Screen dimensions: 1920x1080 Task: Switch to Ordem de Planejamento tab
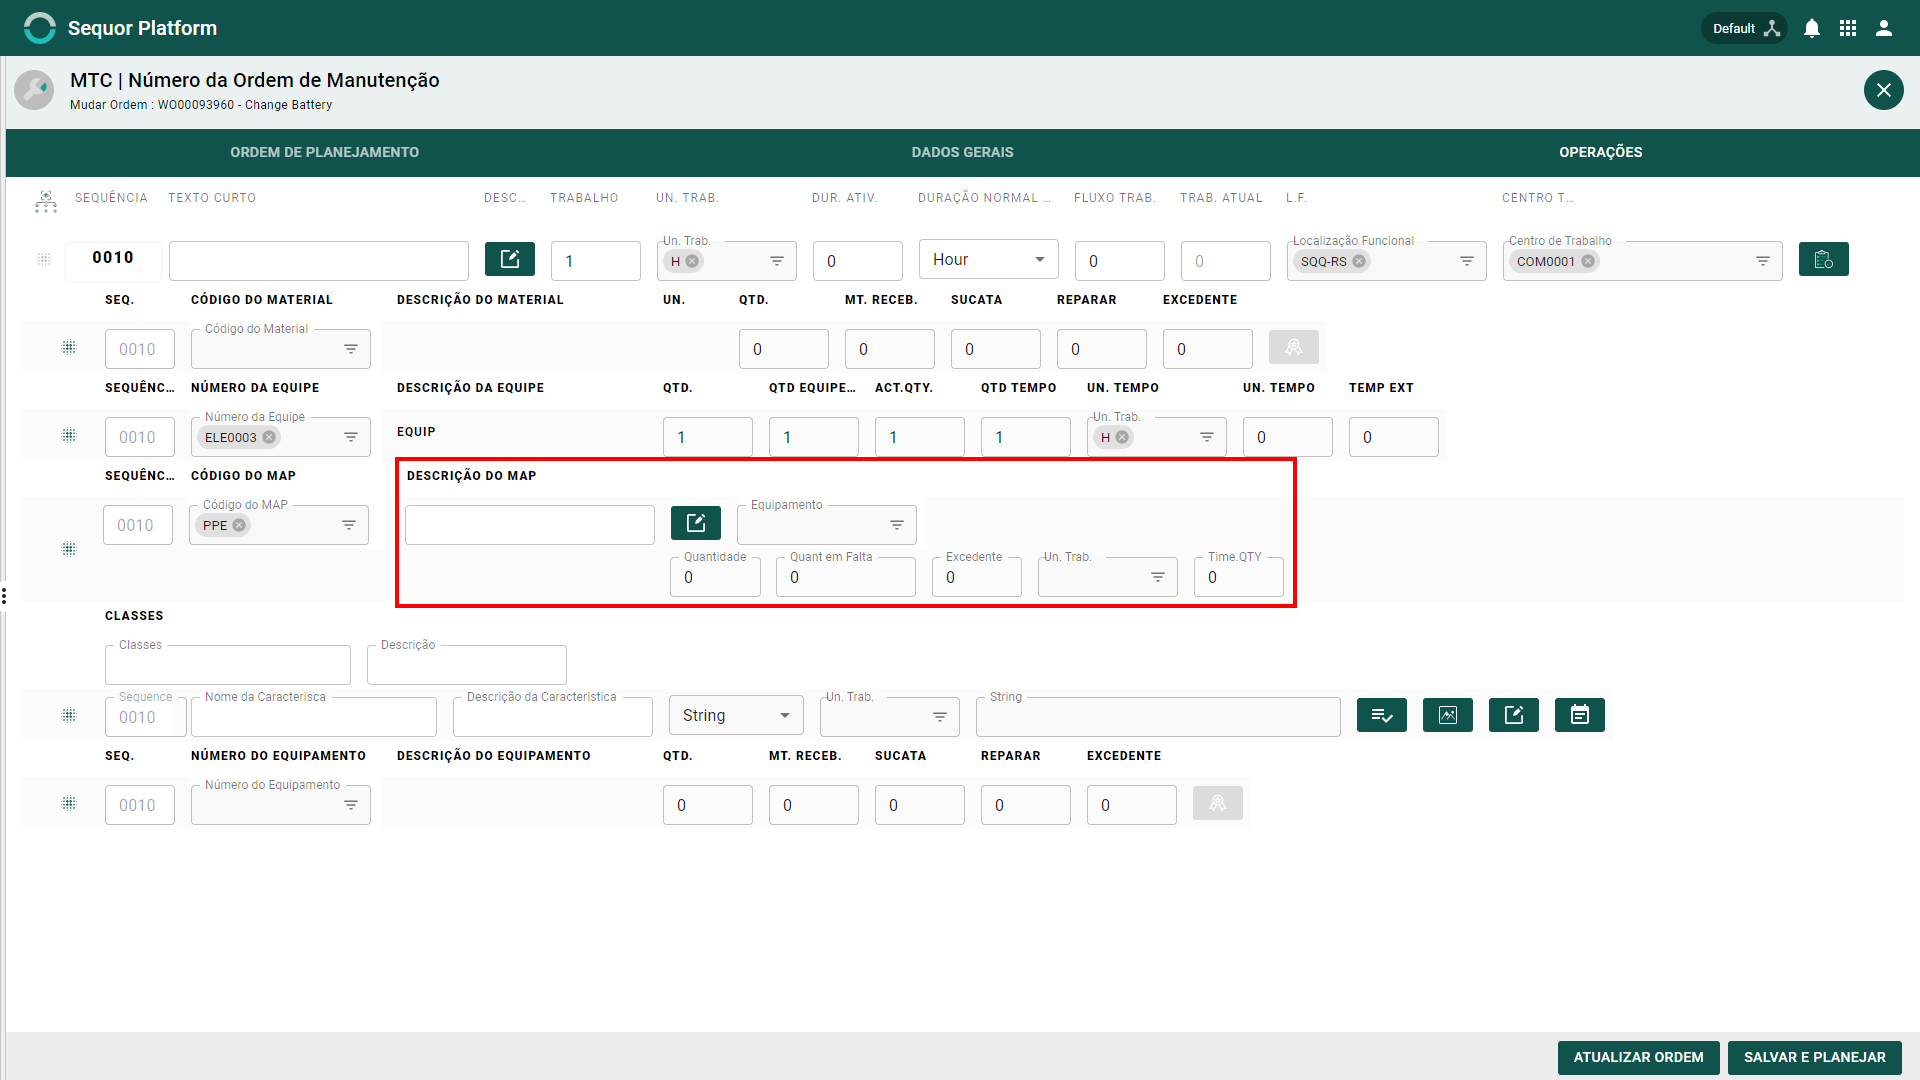pos(324,152)
